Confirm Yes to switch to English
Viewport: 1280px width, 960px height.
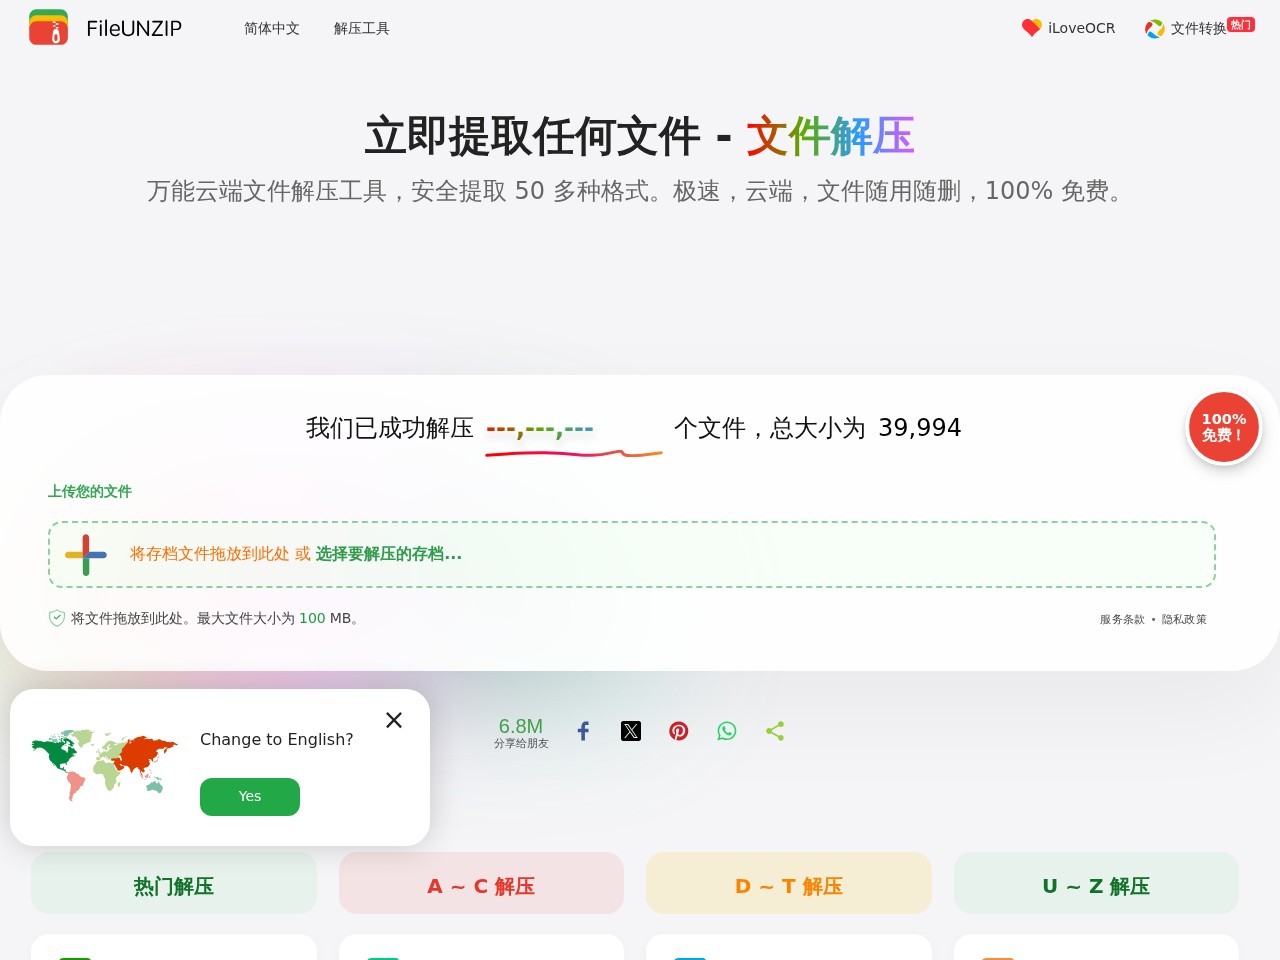coord(250,797)
